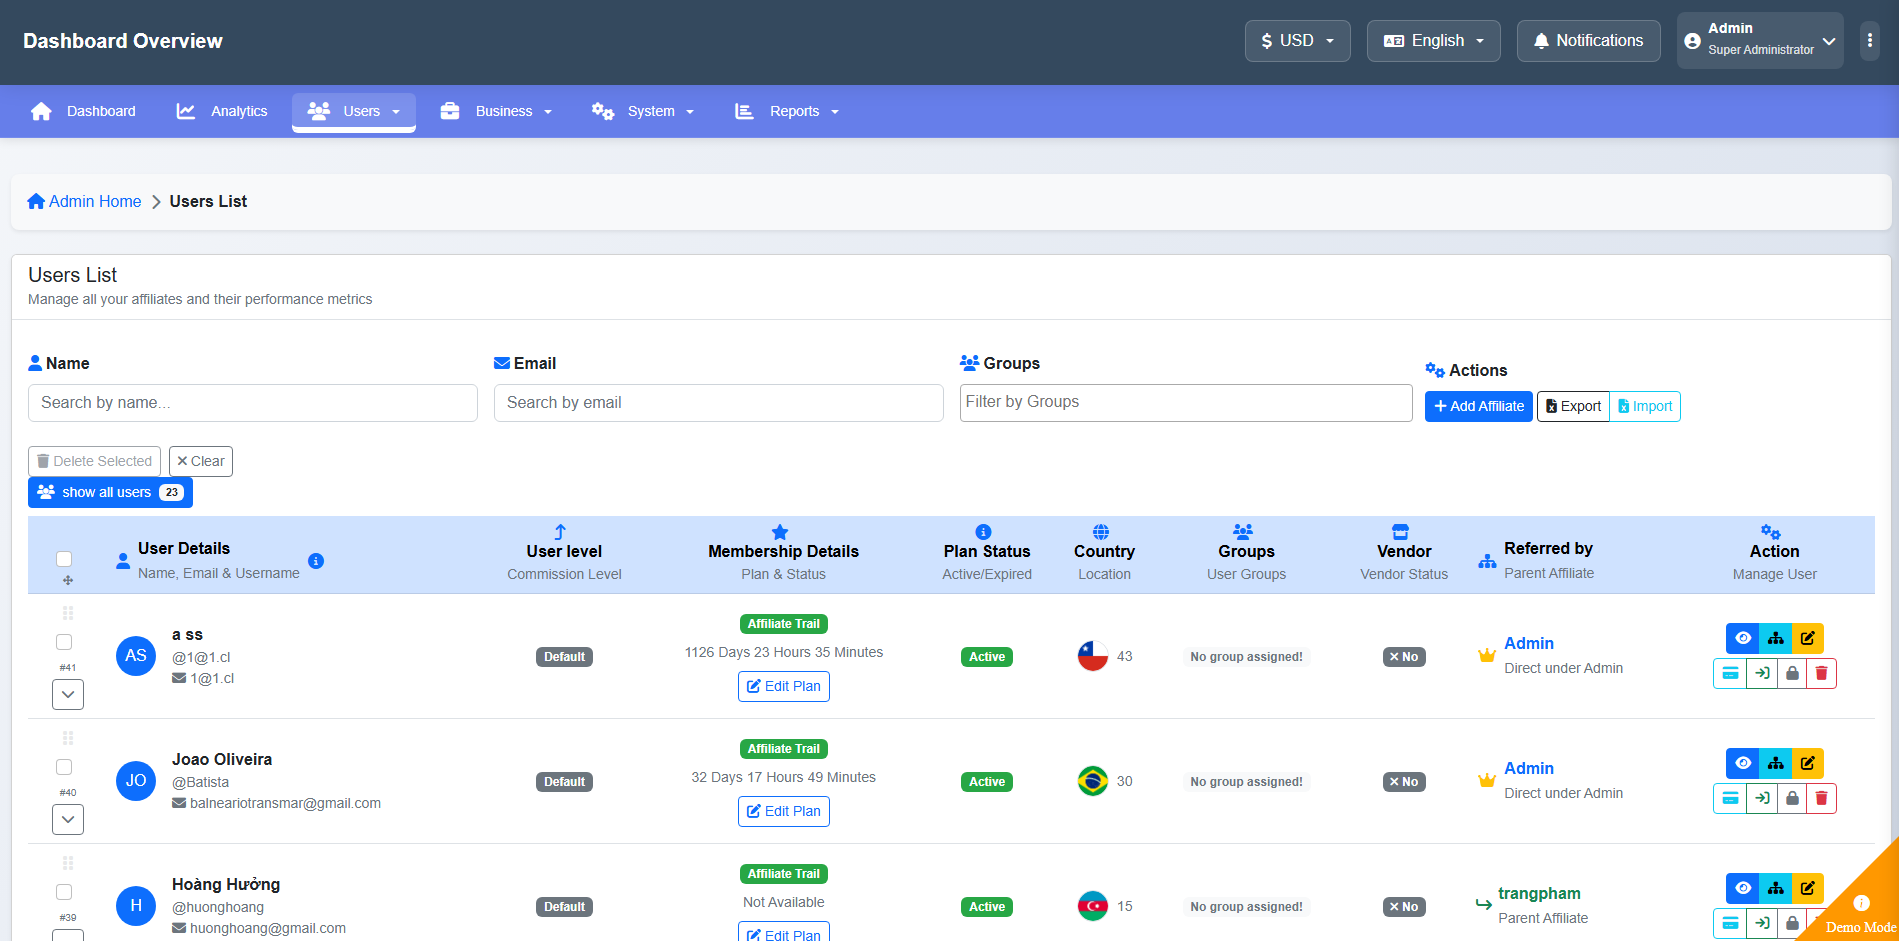Edit Joao Oliveira using the pencil icon
Image resolution: width=1899 pixels, height=941 pixels.
coord(1808,763)
